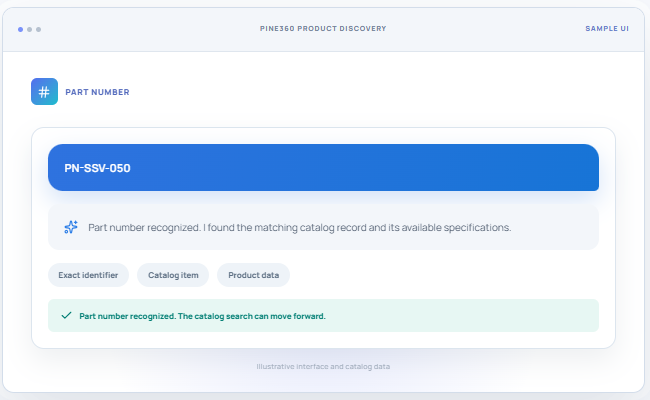Click the message about matching catalog record
Viewport: 650px width, 400px height.
click(323, 227)
